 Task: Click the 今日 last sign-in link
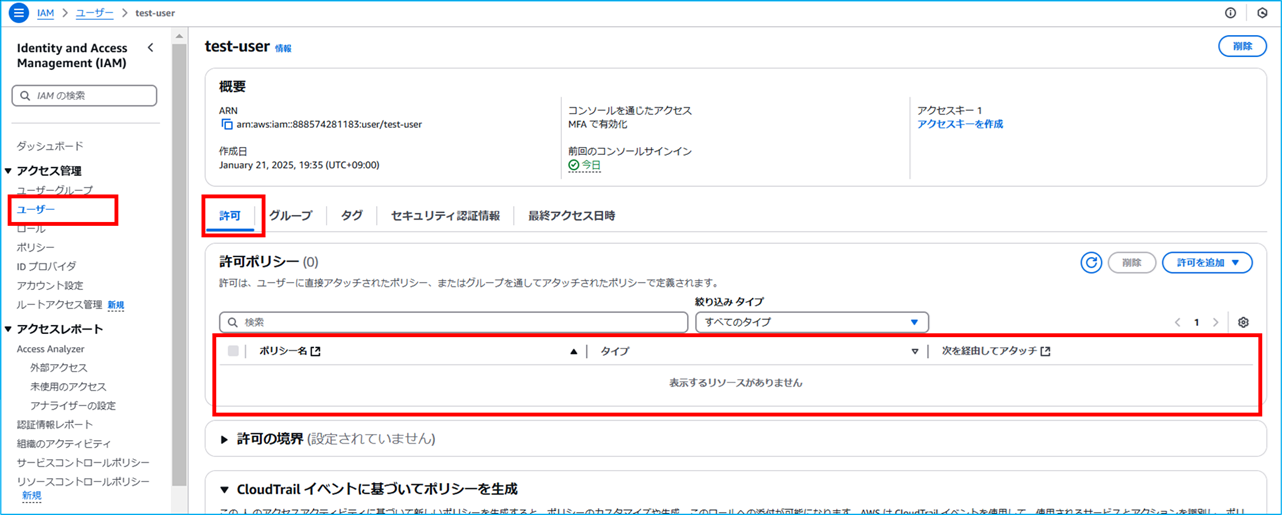coord(591,165)
